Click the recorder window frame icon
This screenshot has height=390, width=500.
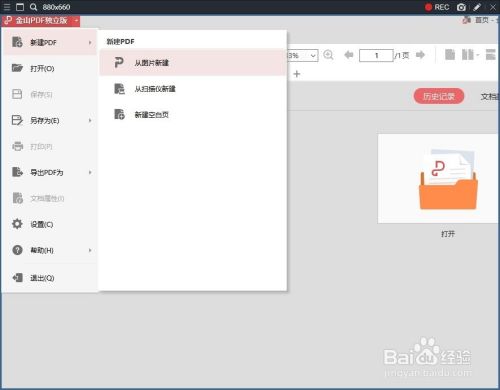pos(20,7)
